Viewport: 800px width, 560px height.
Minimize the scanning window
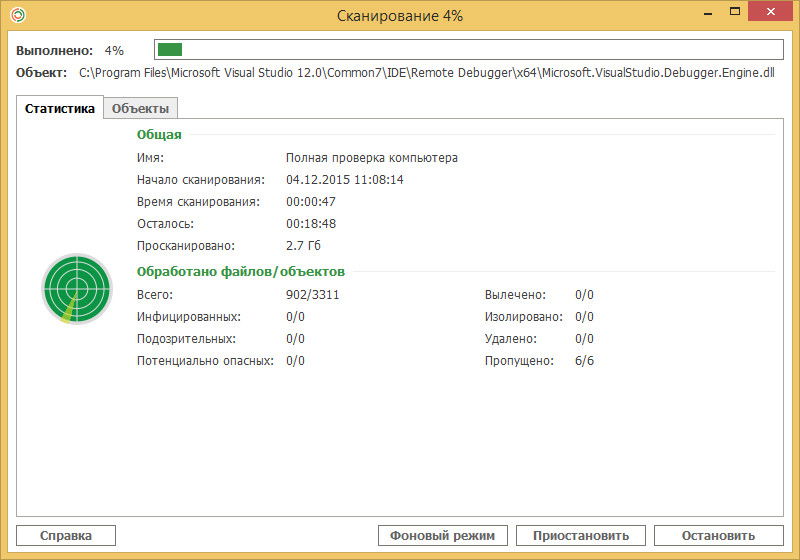tap(708, 13)
